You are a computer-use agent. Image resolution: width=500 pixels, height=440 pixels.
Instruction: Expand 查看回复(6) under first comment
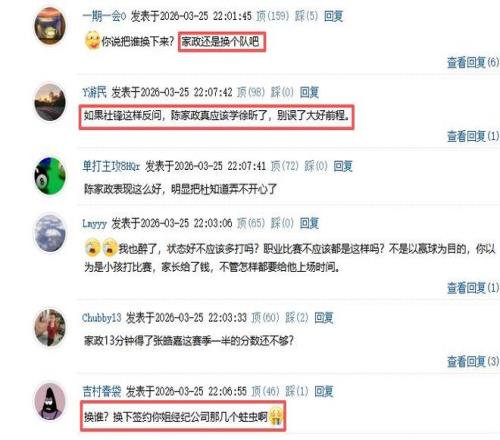473,62
